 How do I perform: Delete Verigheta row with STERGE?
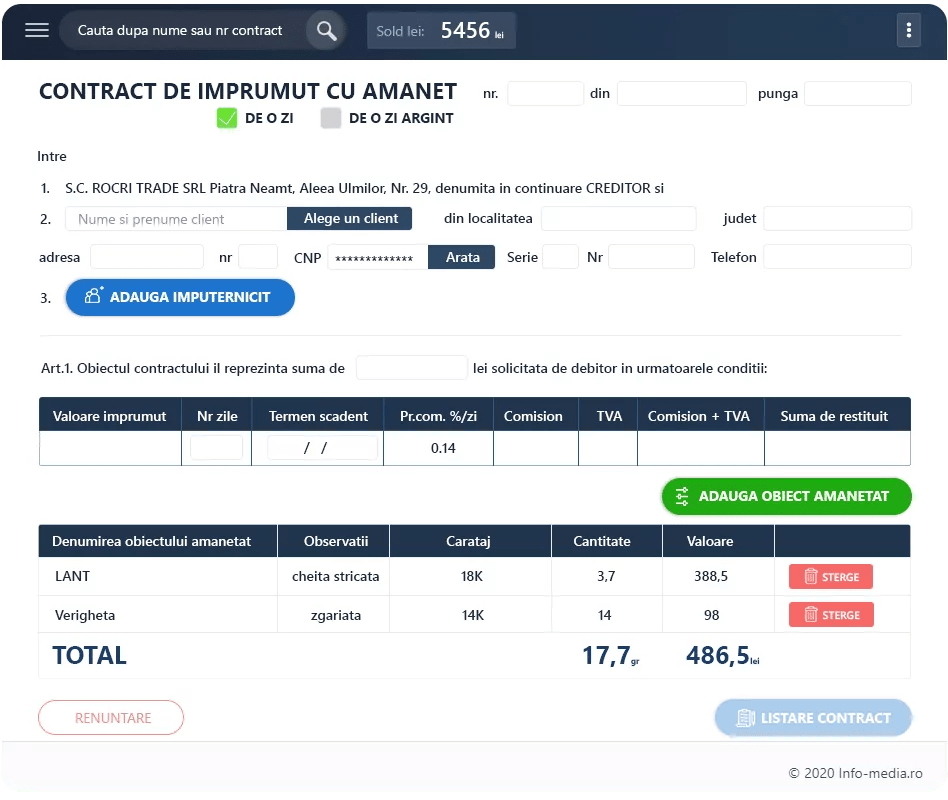pos(831,615)
